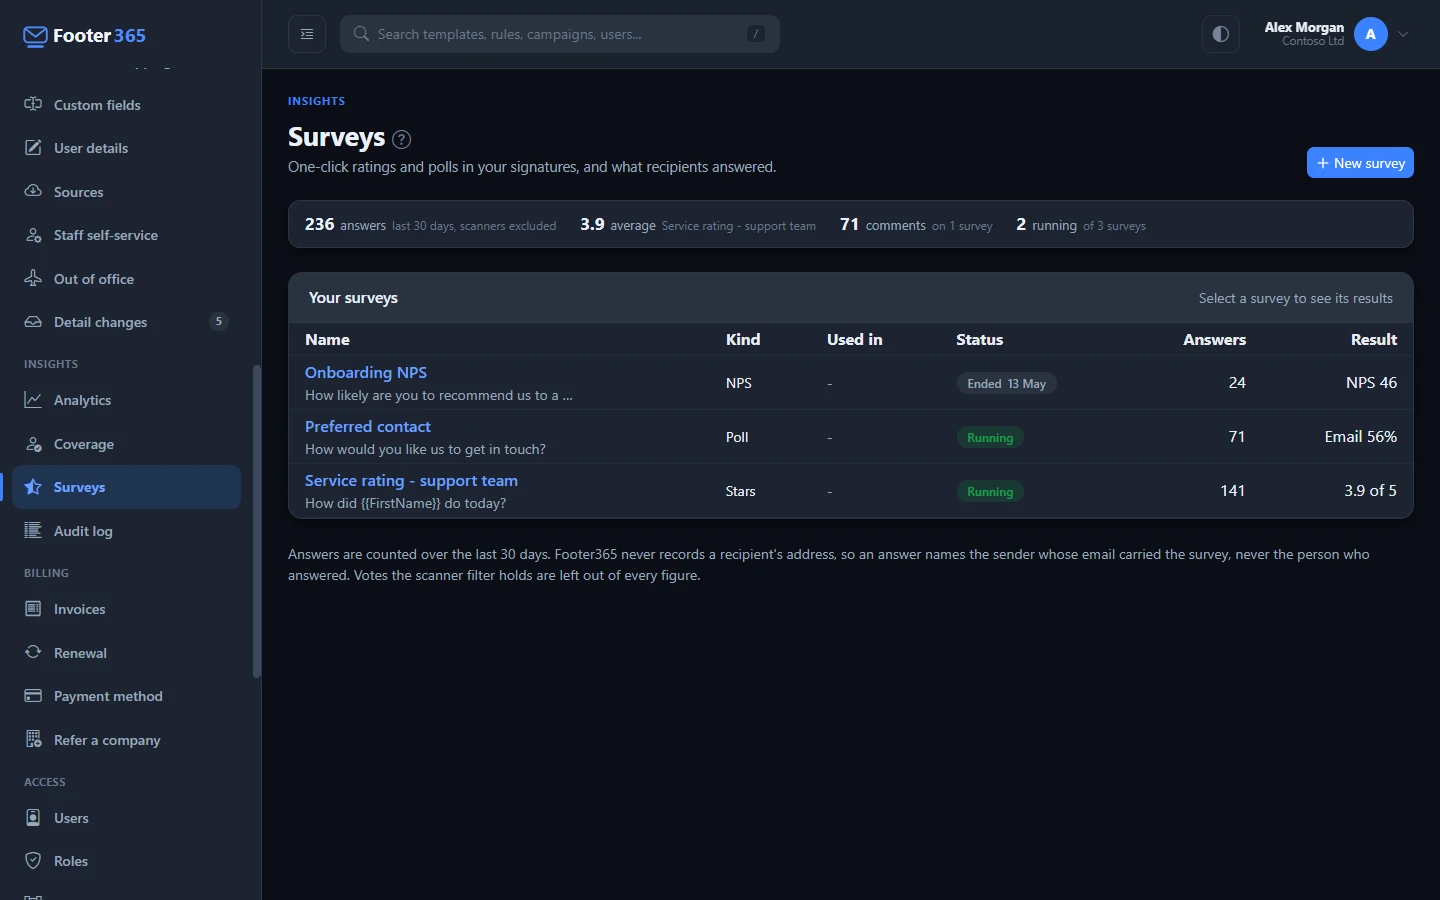Click the NPS 46 result value

point(1371,383)
